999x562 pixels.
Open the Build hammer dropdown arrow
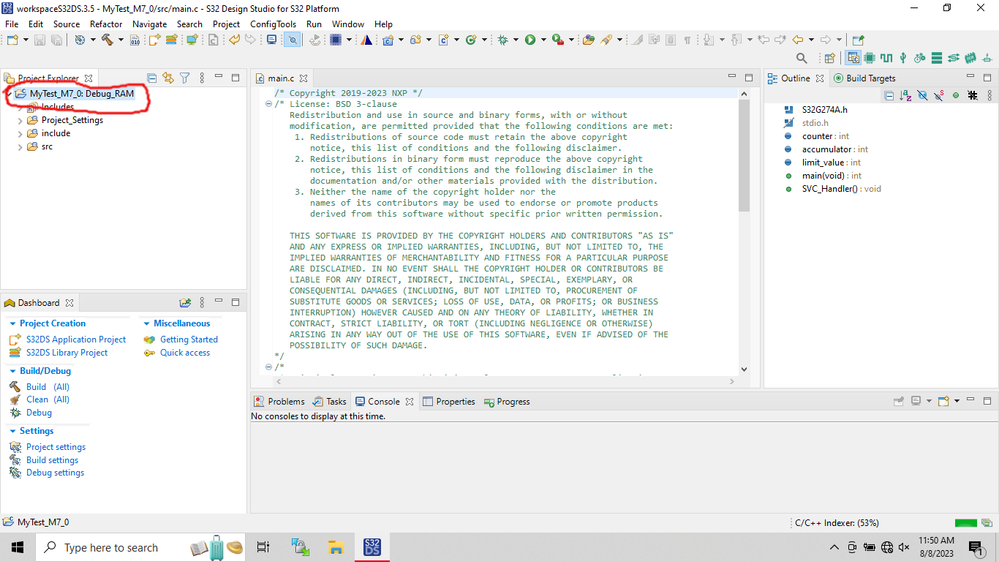(x=120, y=40)
